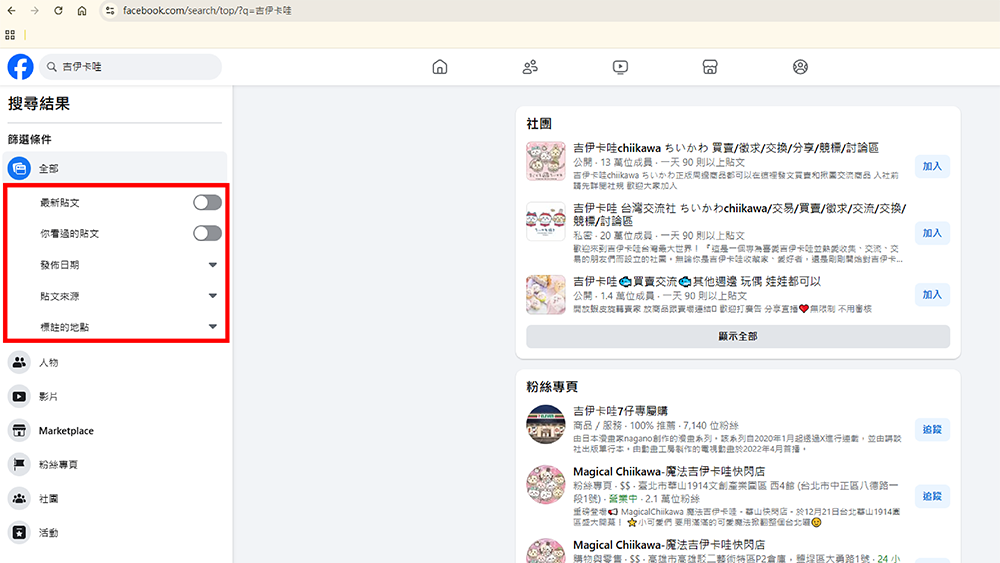Click the 最新貼文 label
This screenshot has width=1000, height=563.
59,203
